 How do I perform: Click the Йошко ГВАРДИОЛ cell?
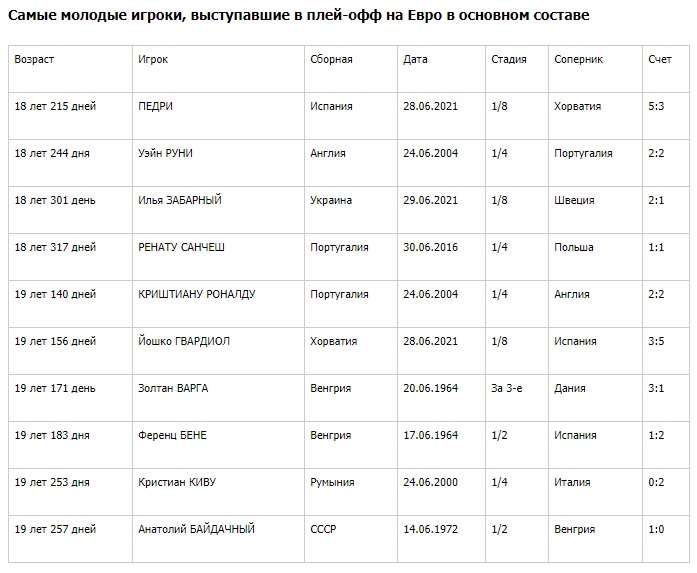[184, 342]
